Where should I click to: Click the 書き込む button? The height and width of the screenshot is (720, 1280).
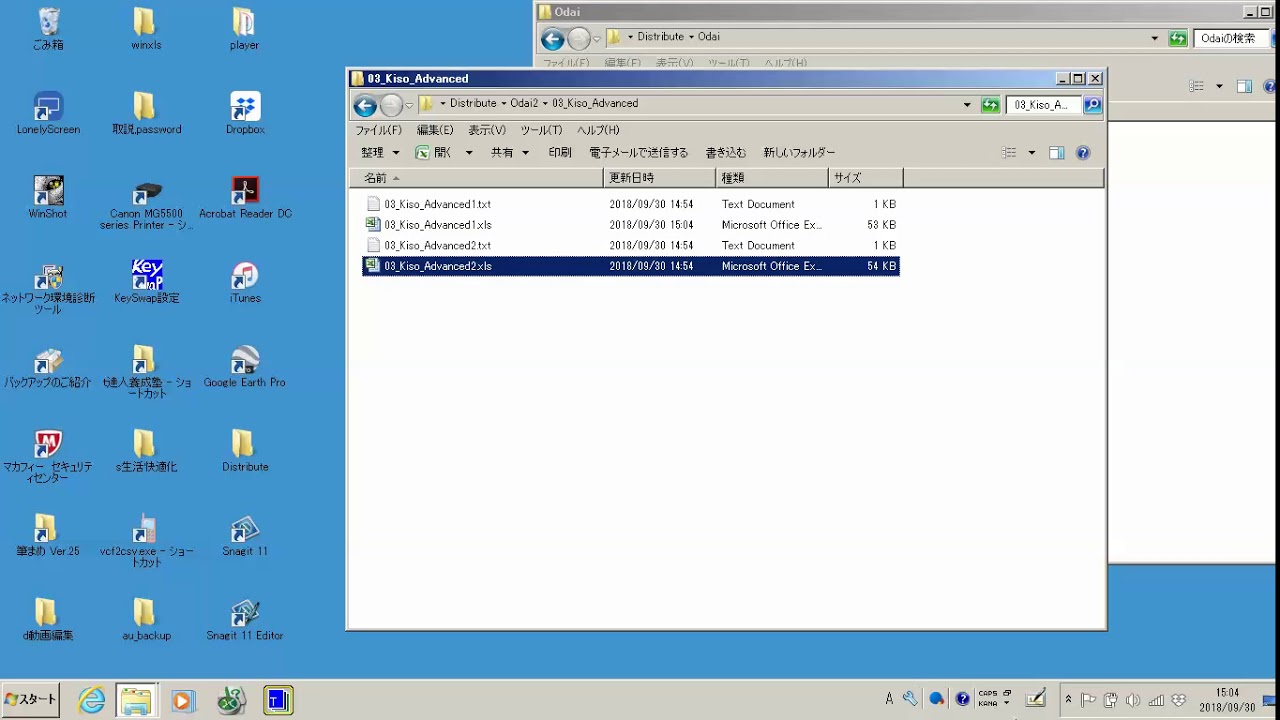pos(725,153)
